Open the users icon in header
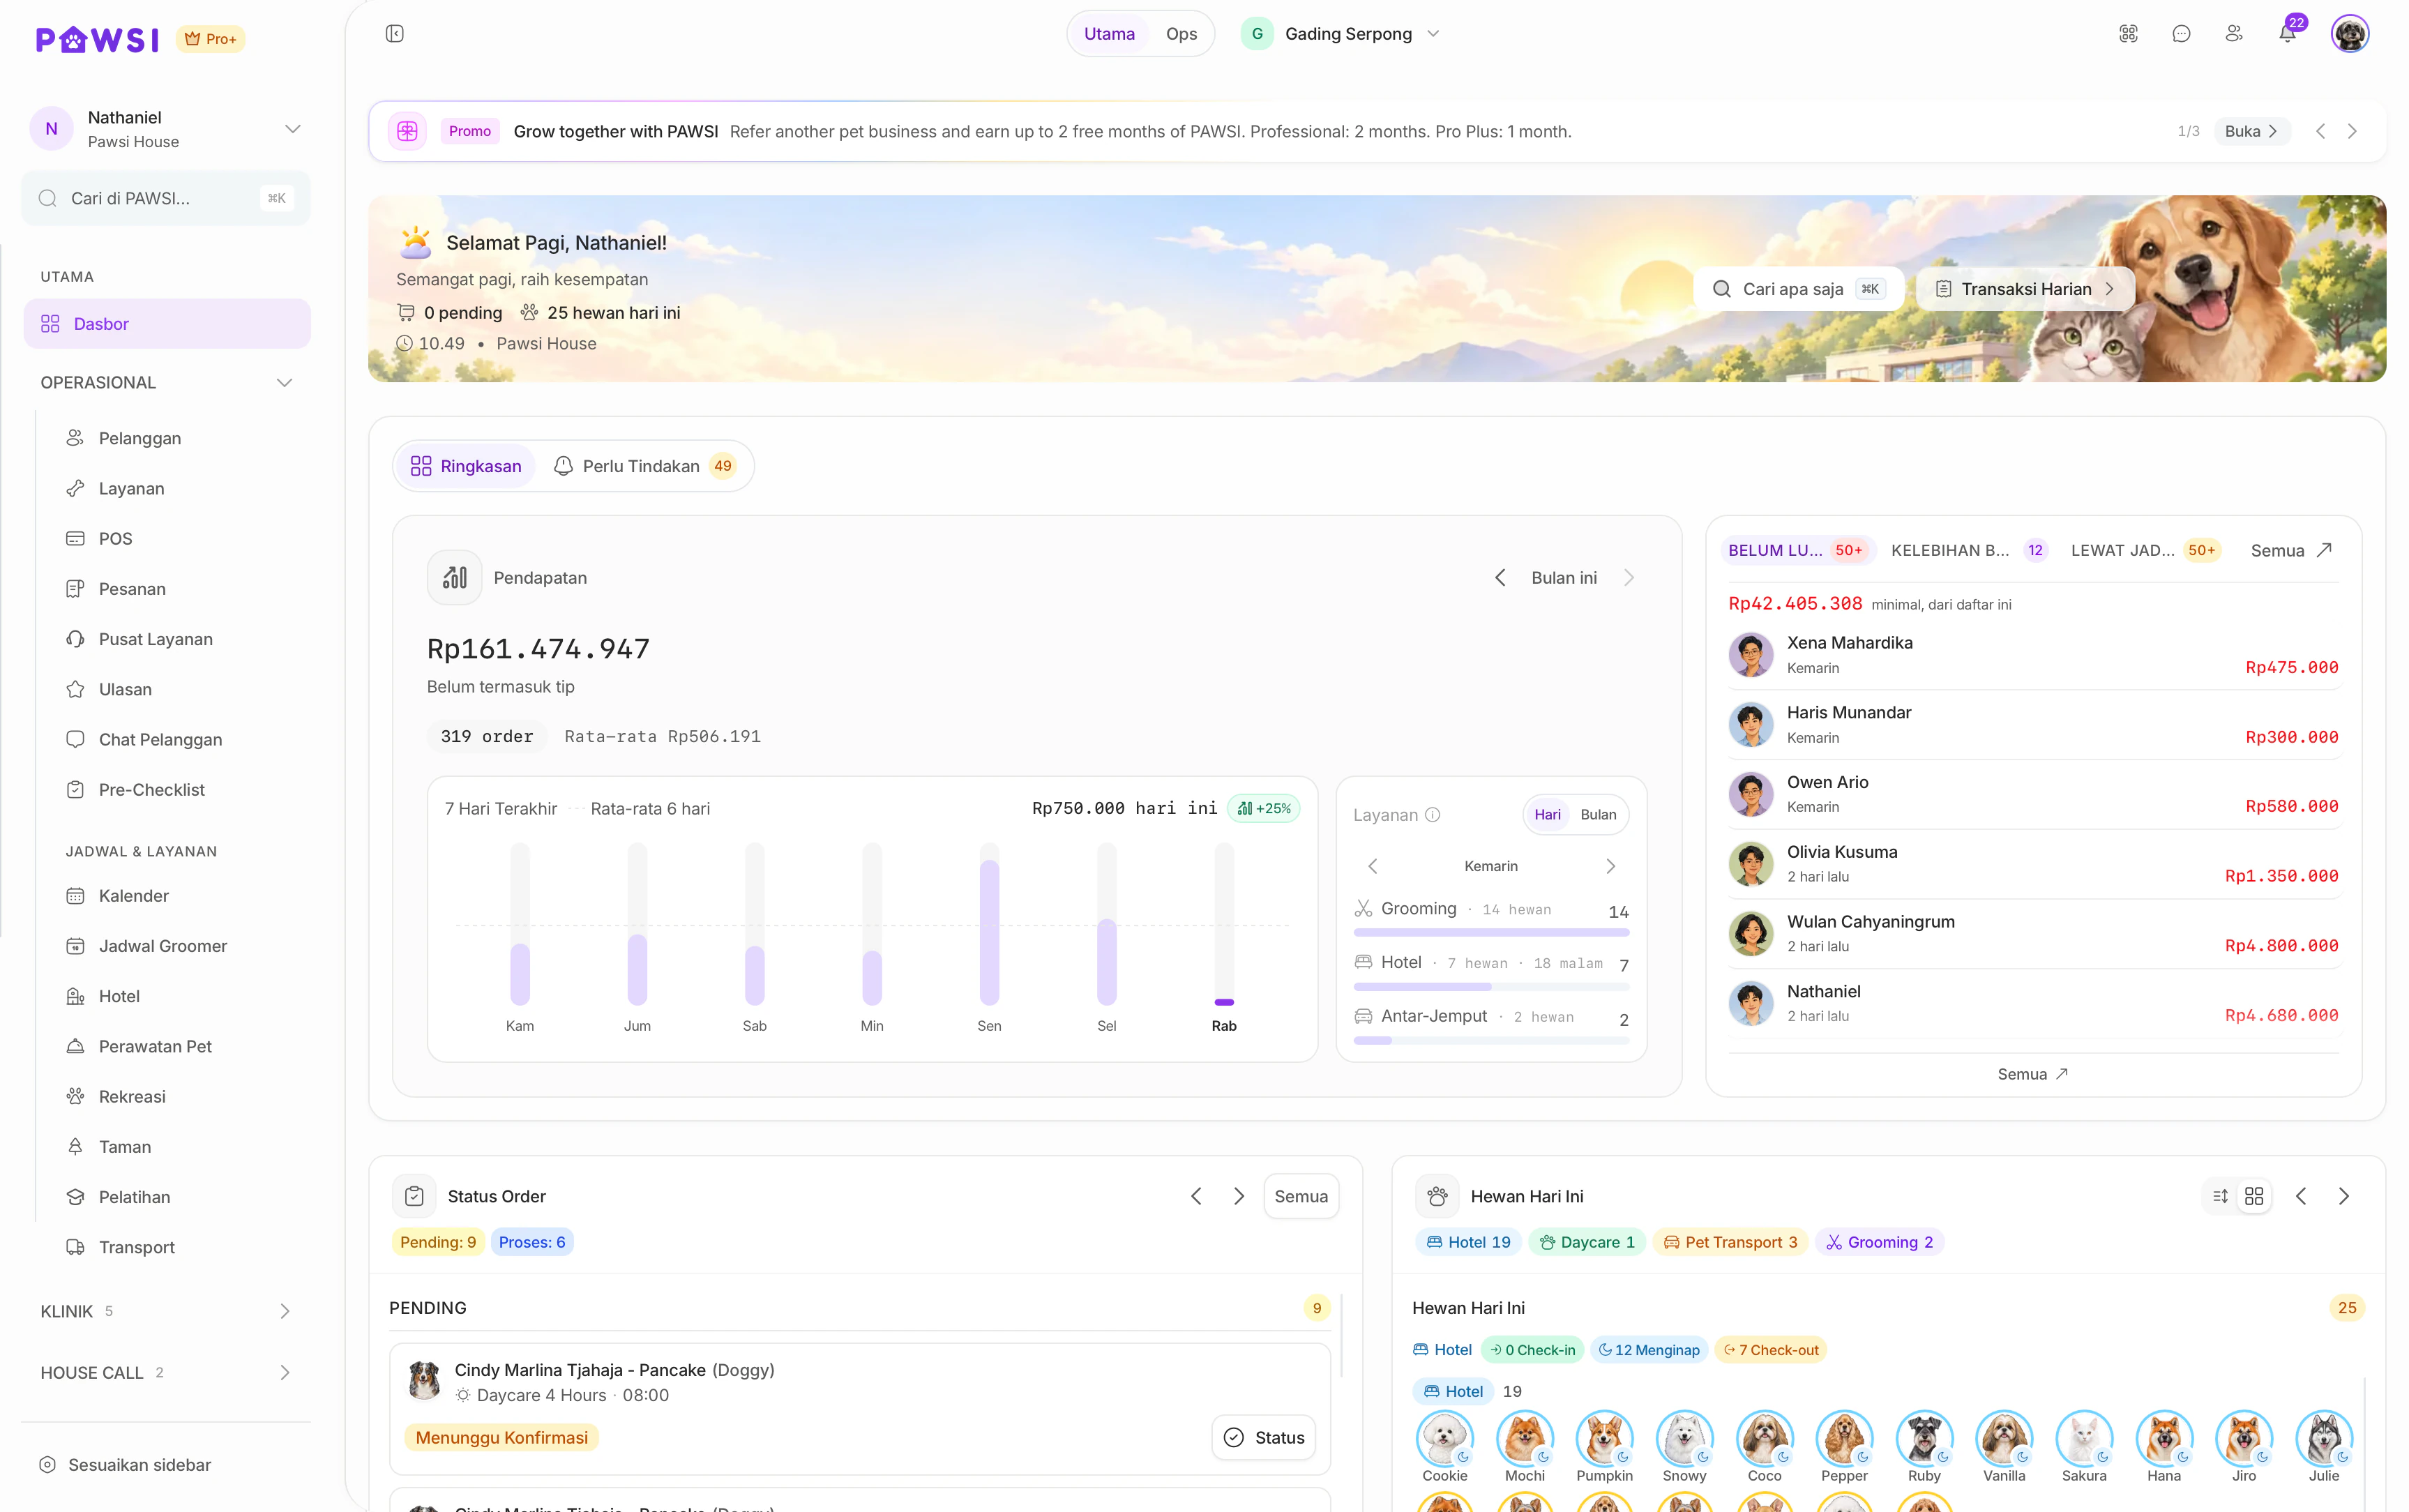 point(2234,34)
